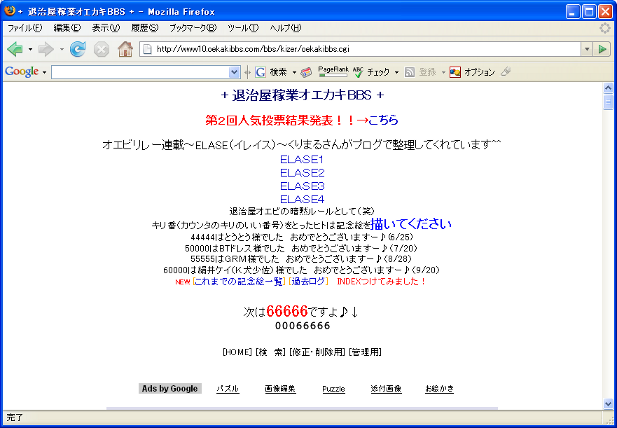Click the Go arrow beside address bar
This screenshot has height=428, width=617.
click(x=602, y=48)
